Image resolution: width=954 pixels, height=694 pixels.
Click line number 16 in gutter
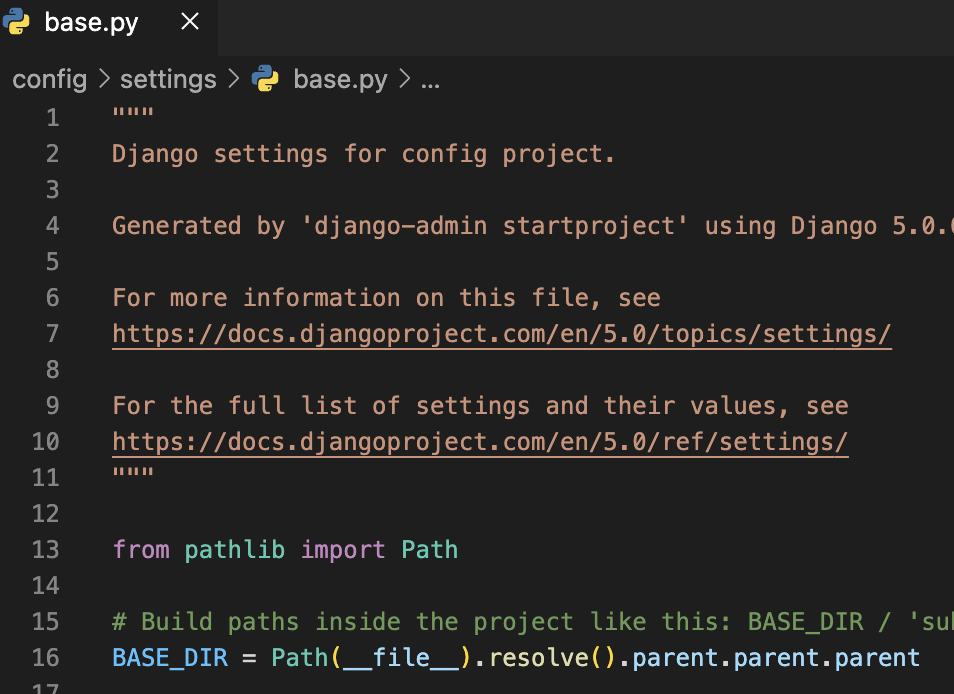tap(46, 658)
